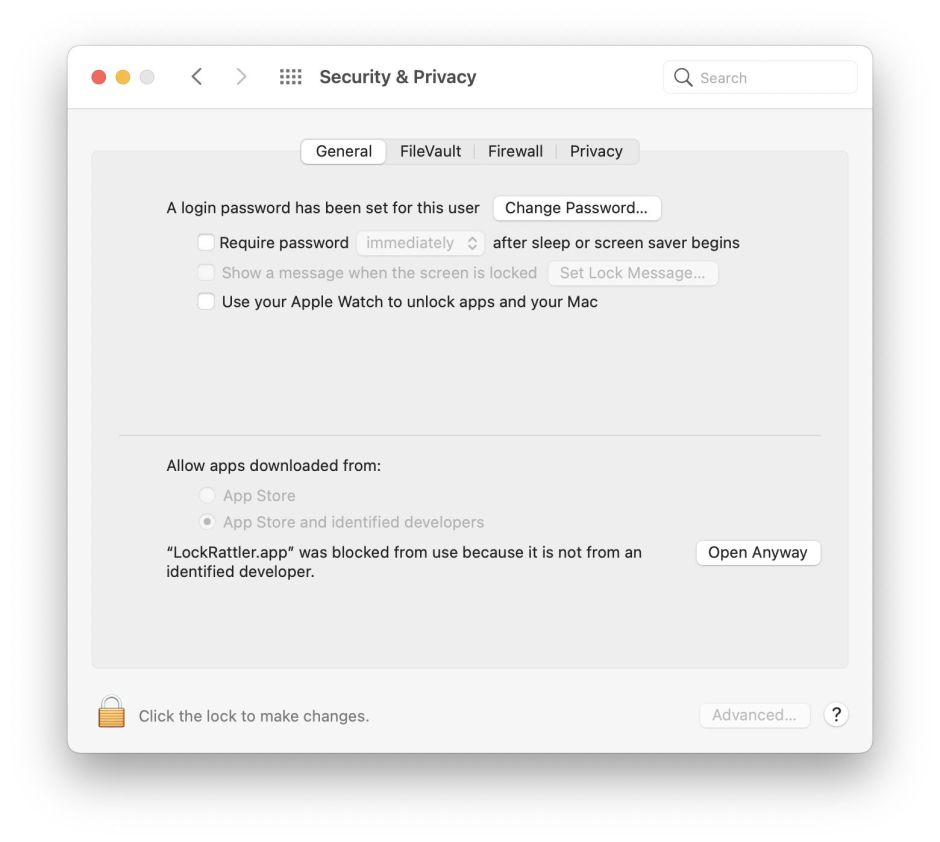Show all preferences grid icon
940x842 pixels.
(290, 77)
